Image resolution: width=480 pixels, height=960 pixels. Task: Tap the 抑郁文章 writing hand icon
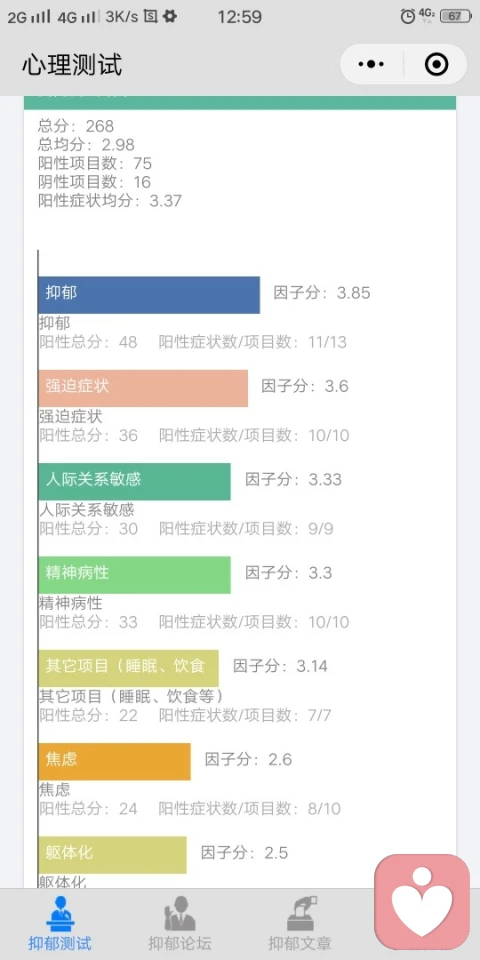(300, 914)
